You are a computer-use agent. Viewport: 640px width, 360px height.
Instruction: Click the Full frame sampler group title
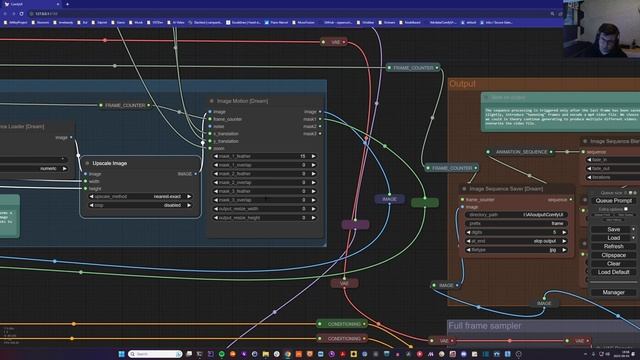click(x=484, y=326)
